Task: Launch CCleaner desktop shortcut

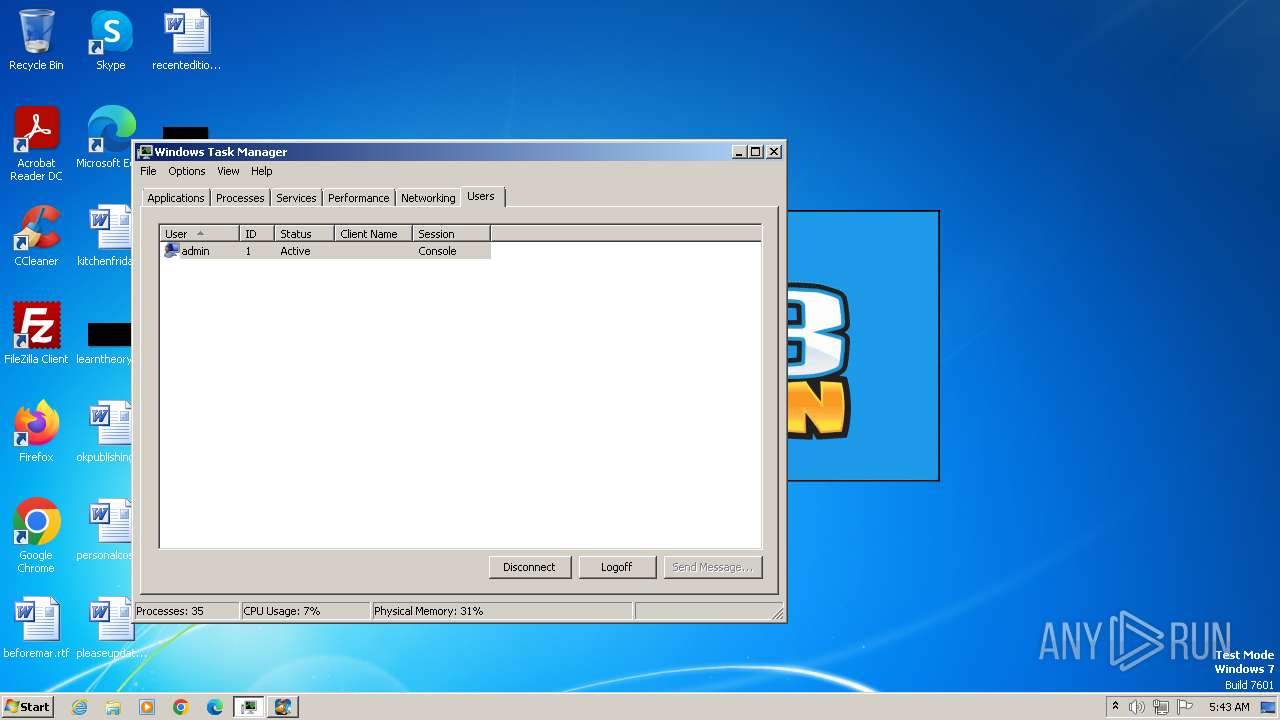Action: coord(36,236)
